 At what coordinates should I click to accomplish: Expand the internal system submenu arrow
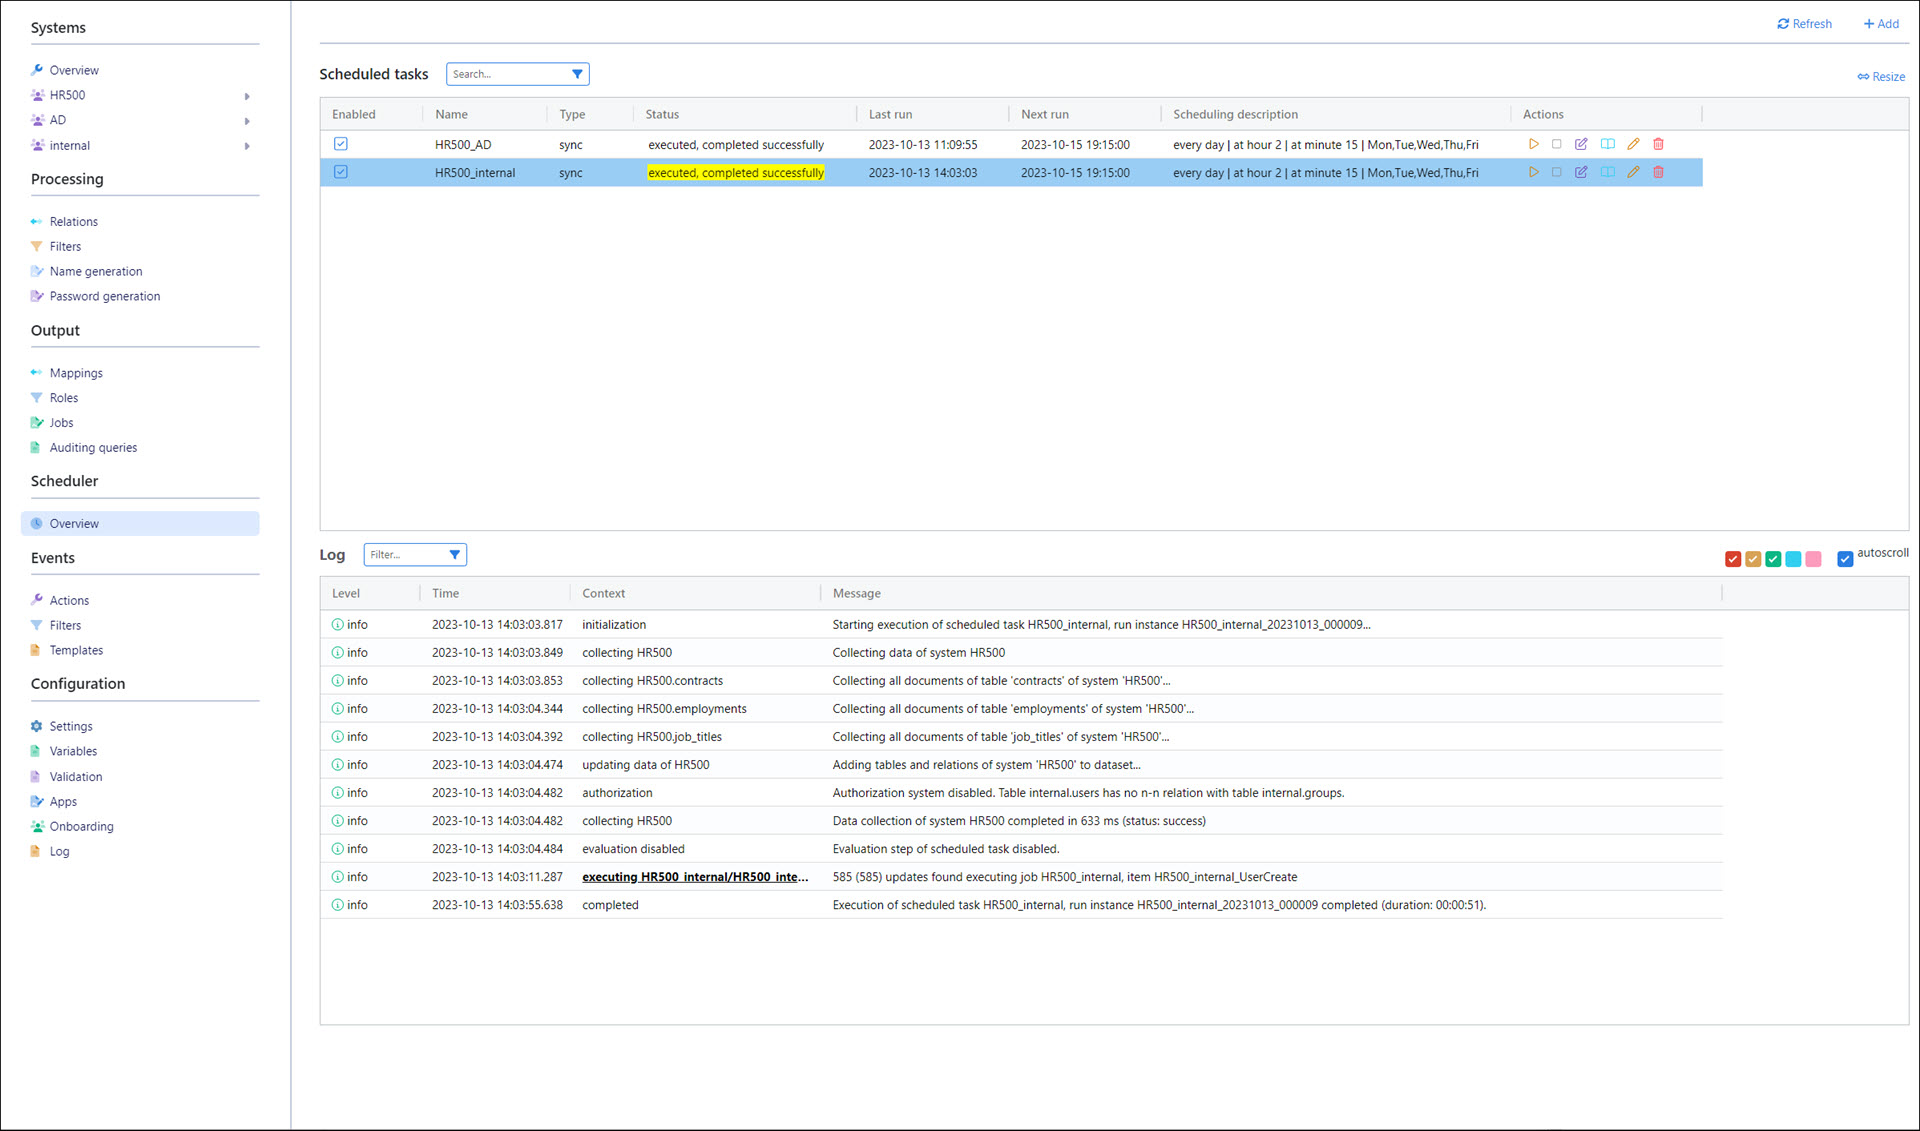coord(247,146)
